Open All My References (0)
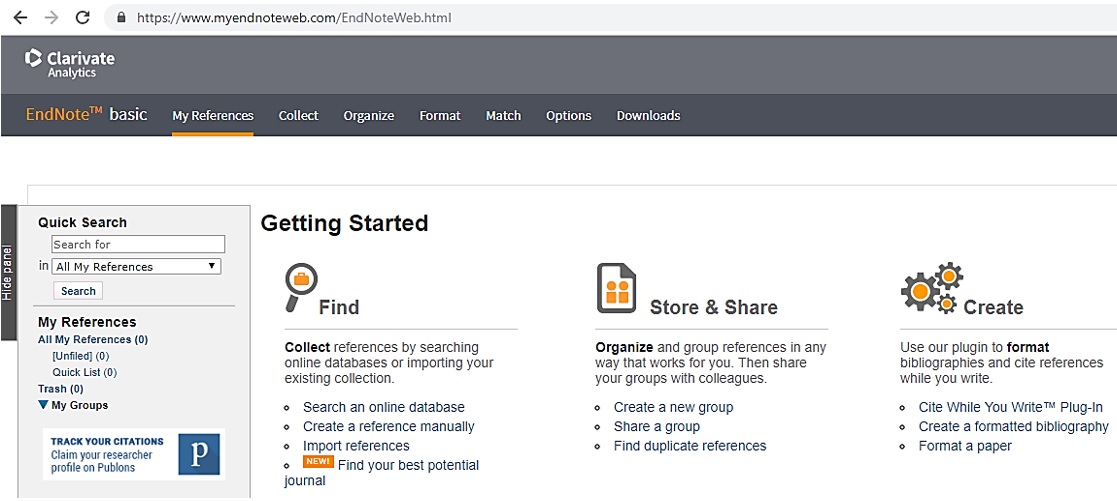 tap(93, 339)
